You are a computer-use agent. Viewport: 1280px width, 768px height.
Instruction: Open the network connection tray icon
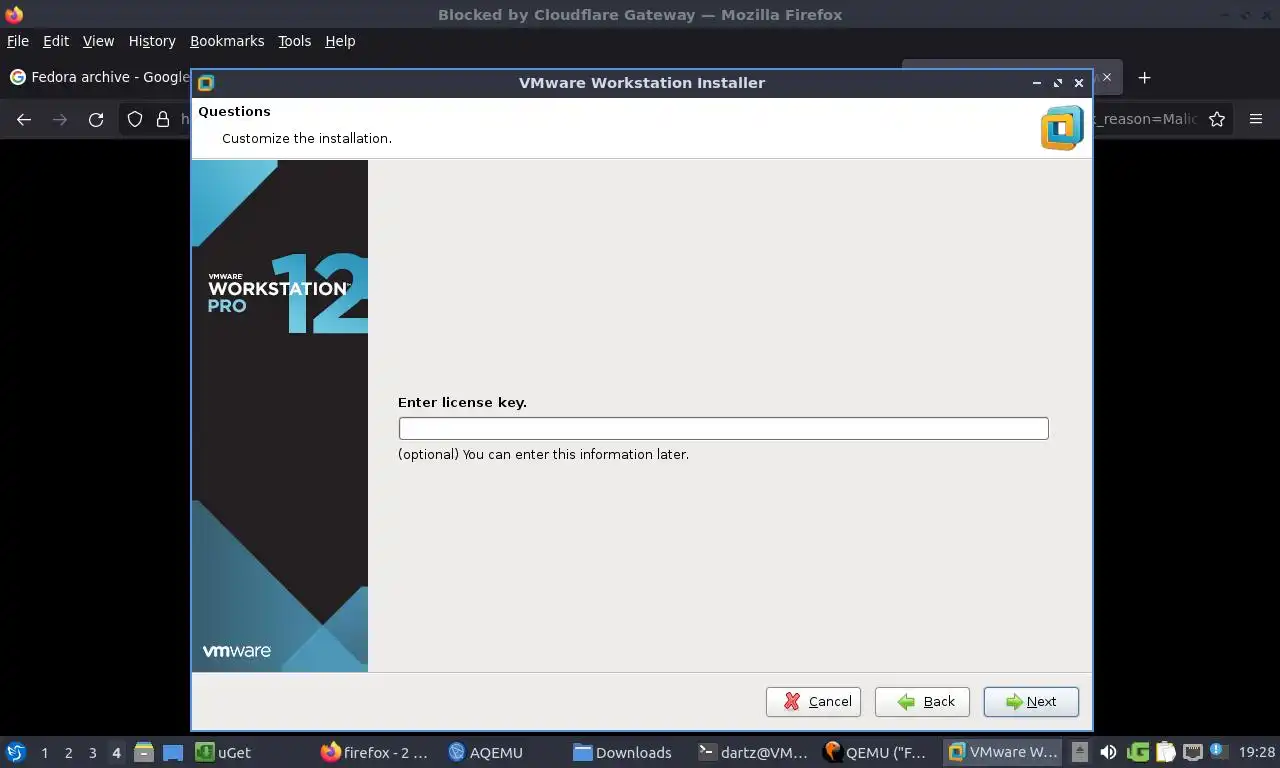pyautogui.click(x=1192, y=752)
